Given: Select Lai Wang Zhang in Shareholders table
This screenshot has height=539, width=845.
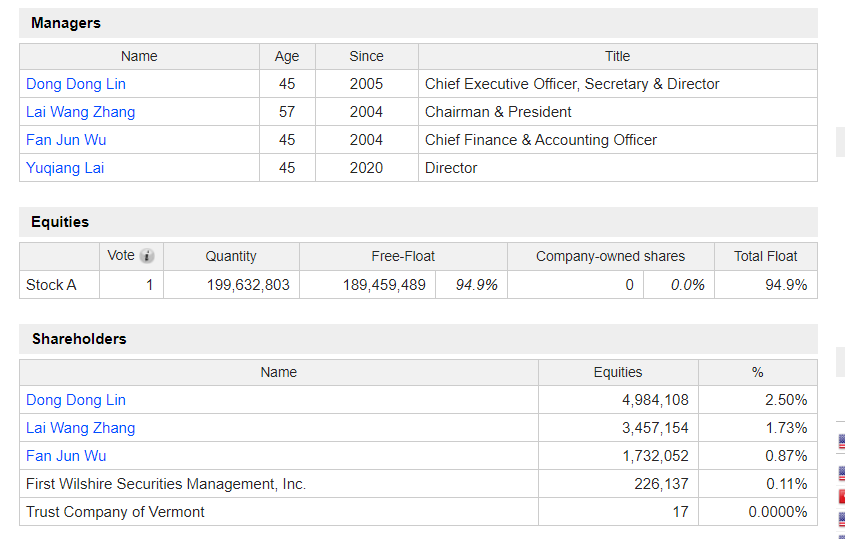Looking at the screenshot, I should (x=80, y=428).
